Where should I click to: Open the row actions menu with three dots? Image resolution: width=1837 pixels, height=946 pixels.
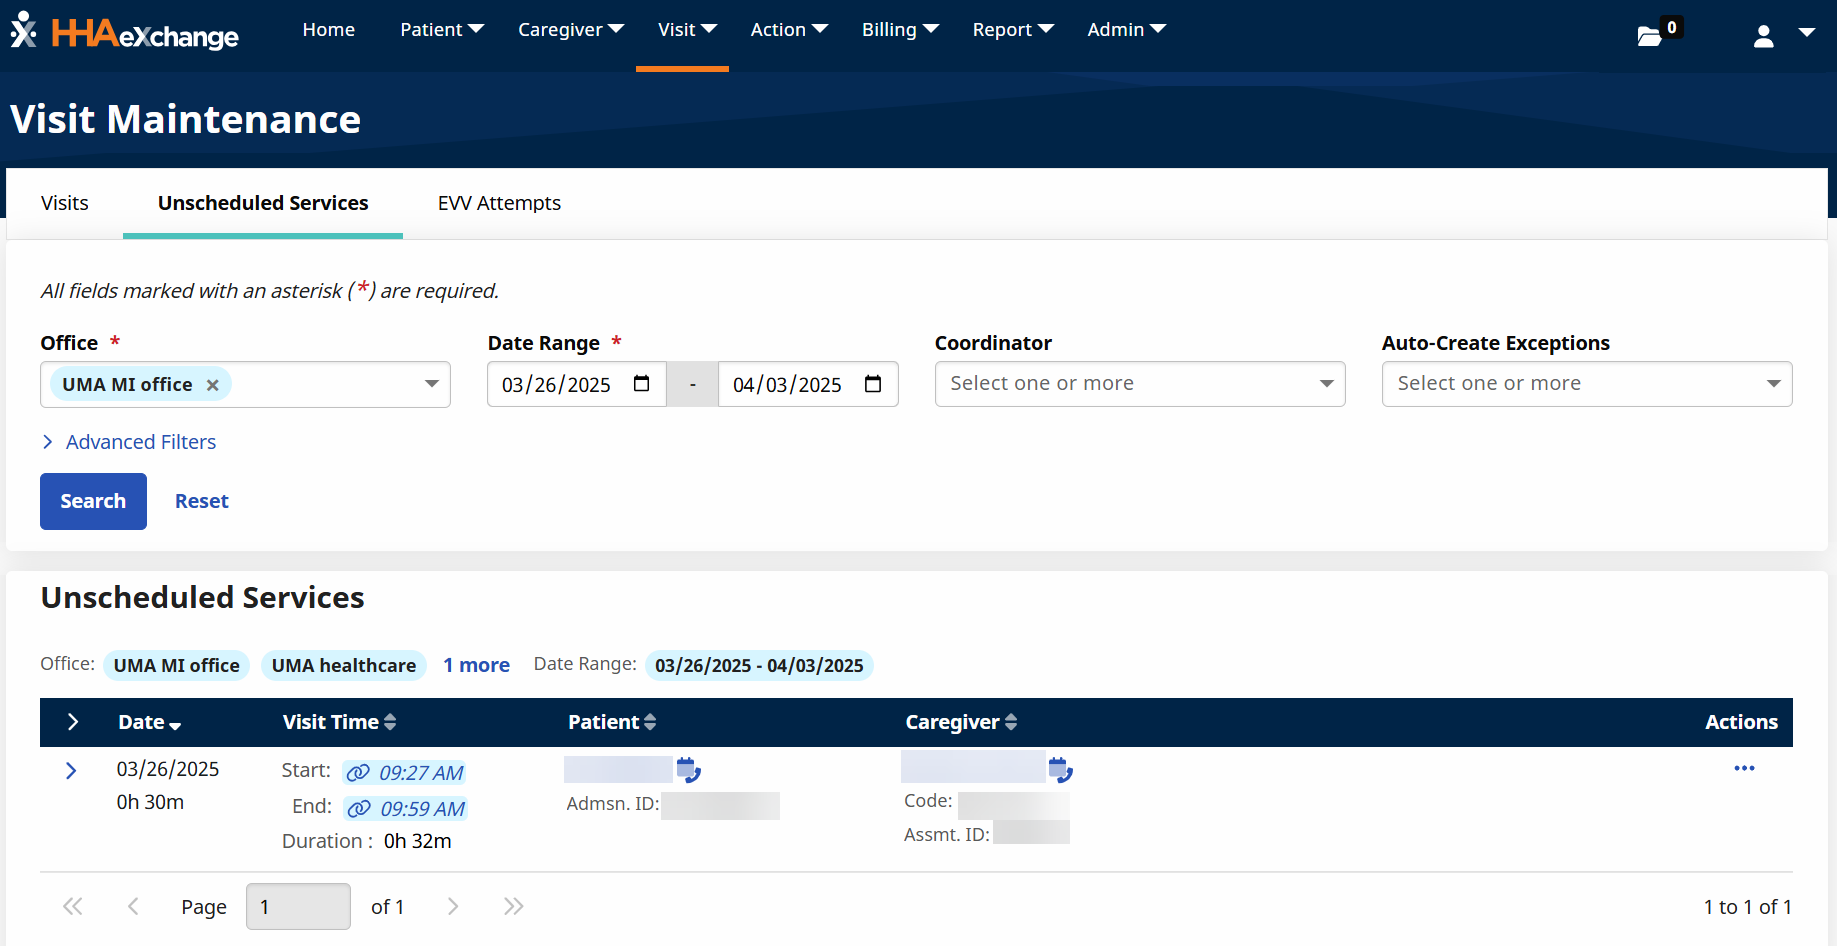coord(1745,768)
